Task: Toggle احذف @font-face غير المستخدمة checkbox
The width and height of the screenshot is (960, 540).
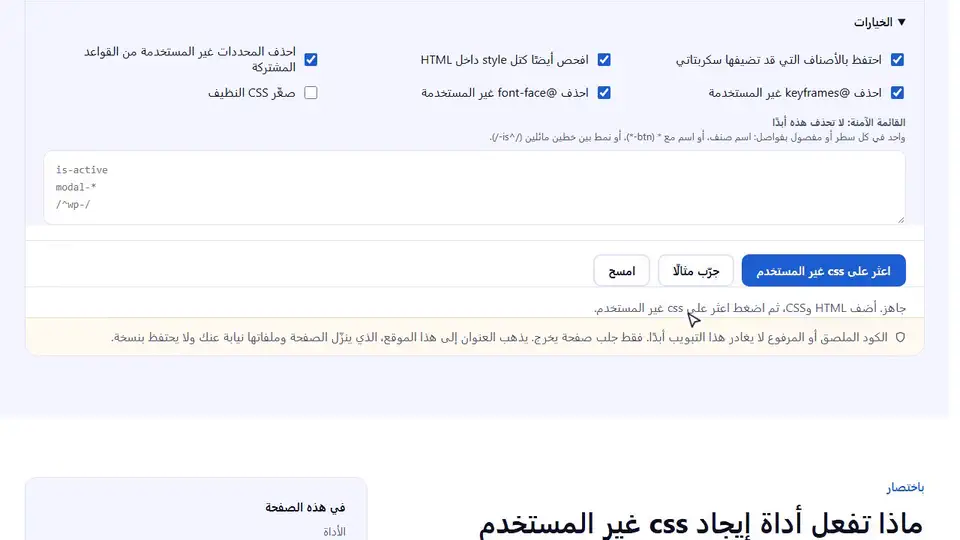Action: [x=604, y=92]
